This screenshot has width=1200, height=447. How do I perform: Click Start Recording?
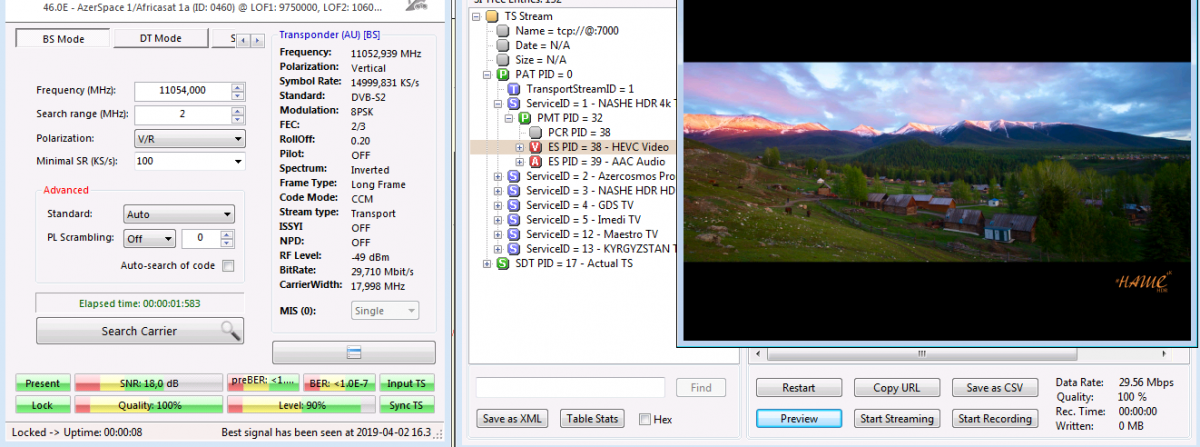pyautogui.click(x=995, y=419)
